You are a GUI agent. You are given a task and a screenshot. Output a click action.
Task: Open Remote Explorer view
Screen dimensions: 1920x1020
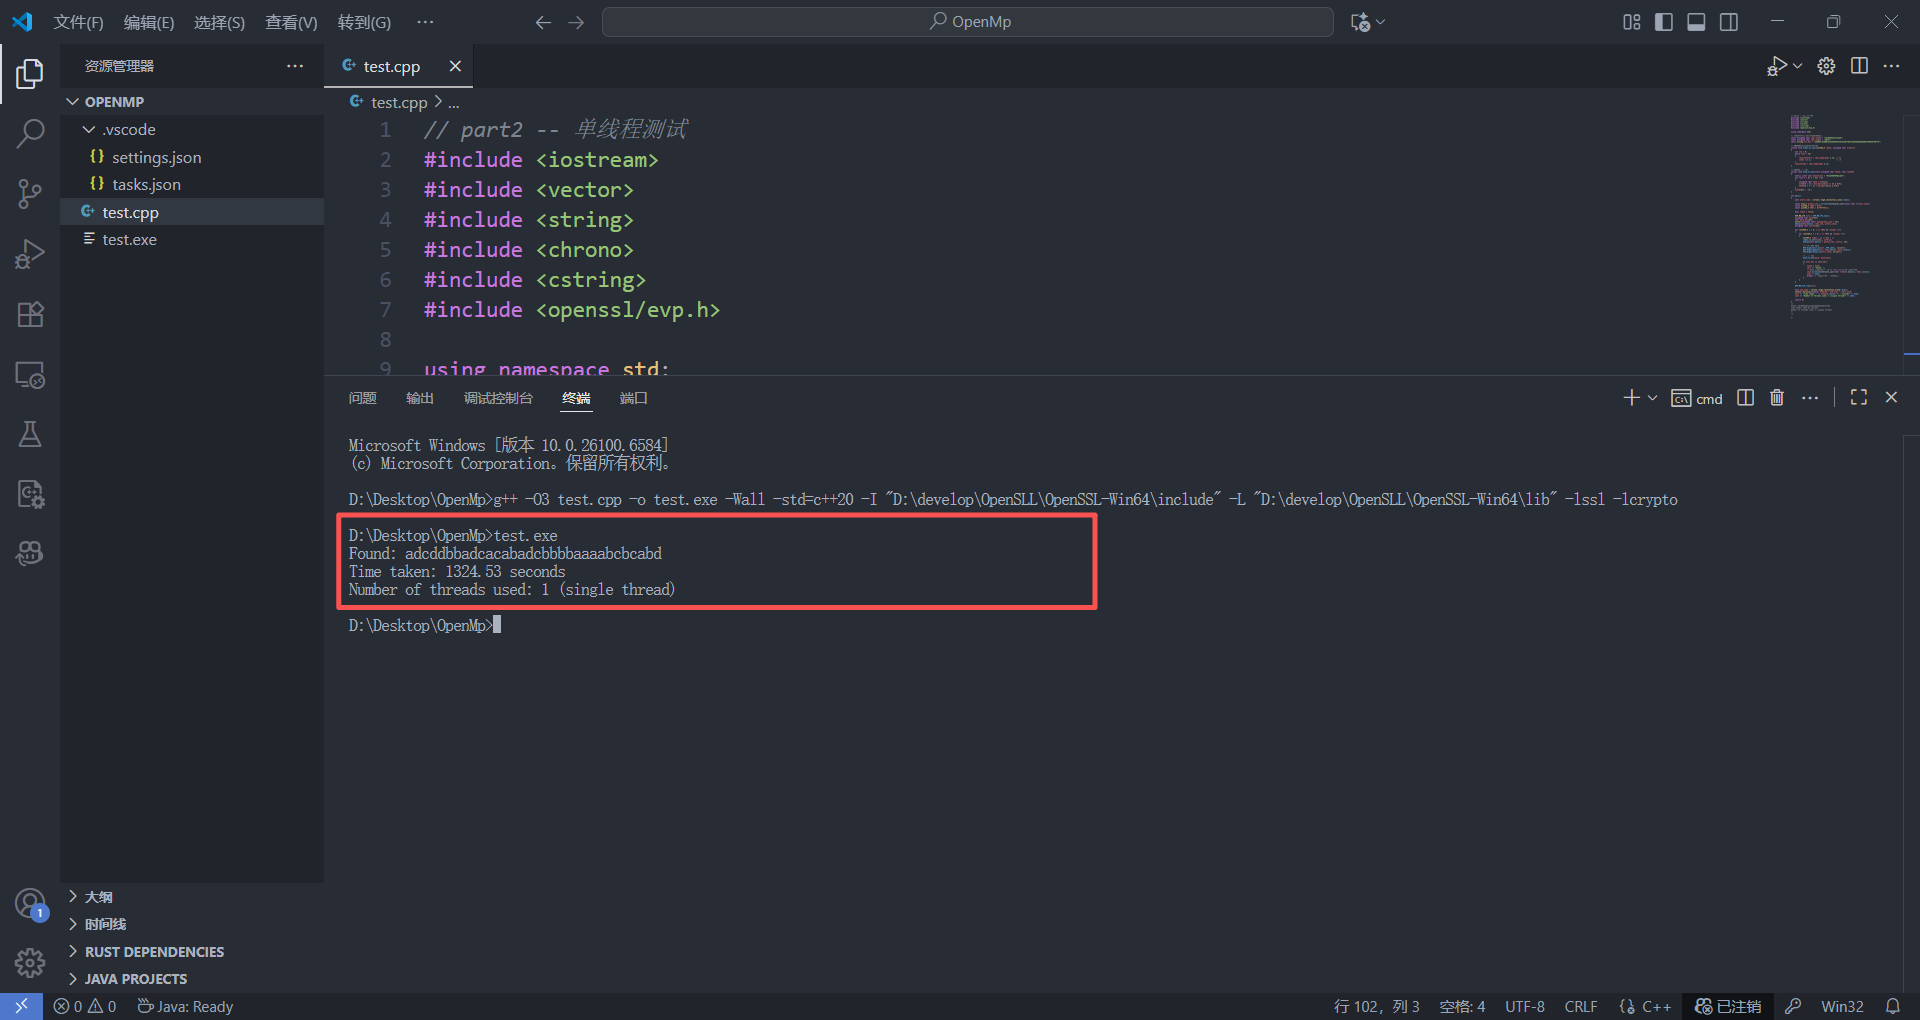tap(30, 374)
